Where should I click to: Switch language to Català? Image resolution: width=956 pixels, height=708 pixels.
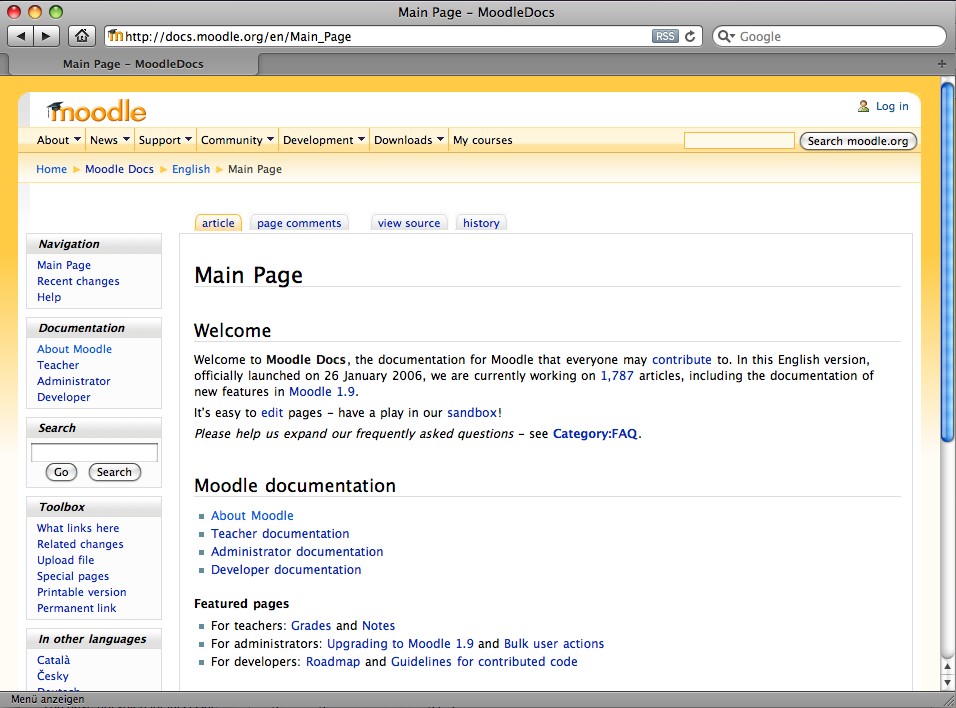click(54, 659)
